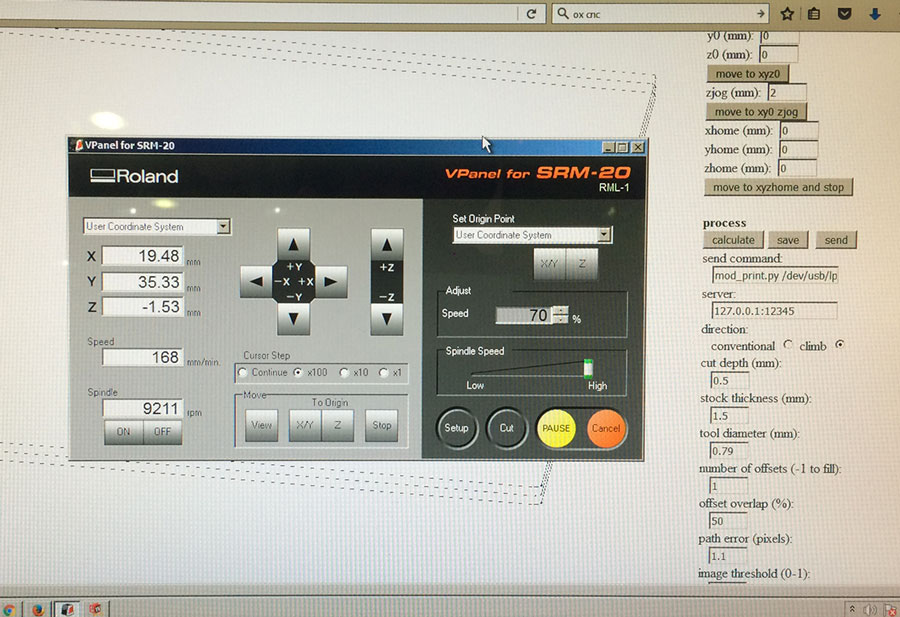Submit the search with the arrow button
Viewport: 900px width, 617px height.
point(761,14)
